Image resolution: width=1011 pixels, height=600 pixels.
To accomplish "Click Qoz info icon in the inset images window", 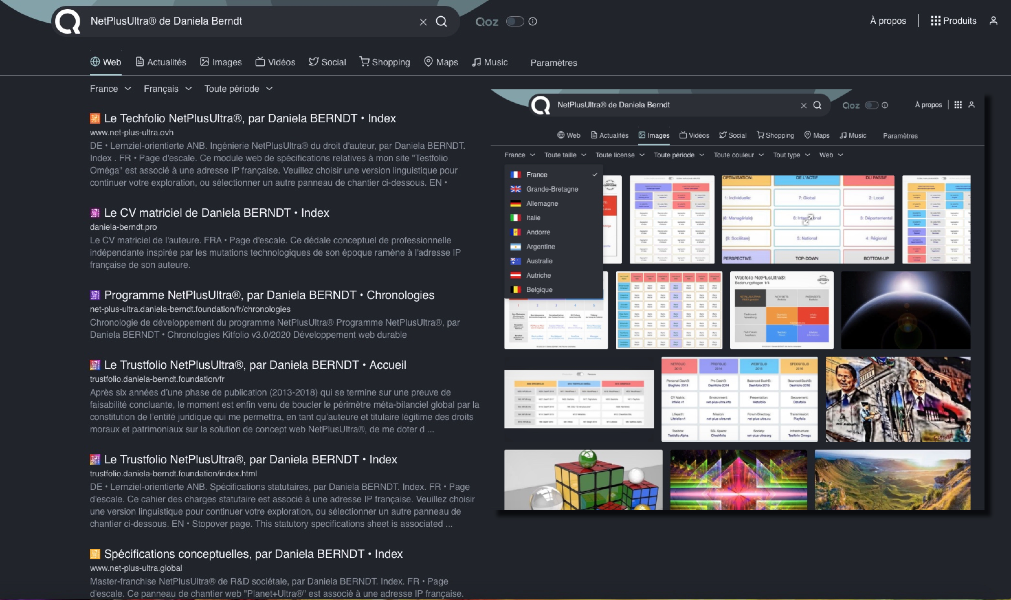I will pos(885,105).
